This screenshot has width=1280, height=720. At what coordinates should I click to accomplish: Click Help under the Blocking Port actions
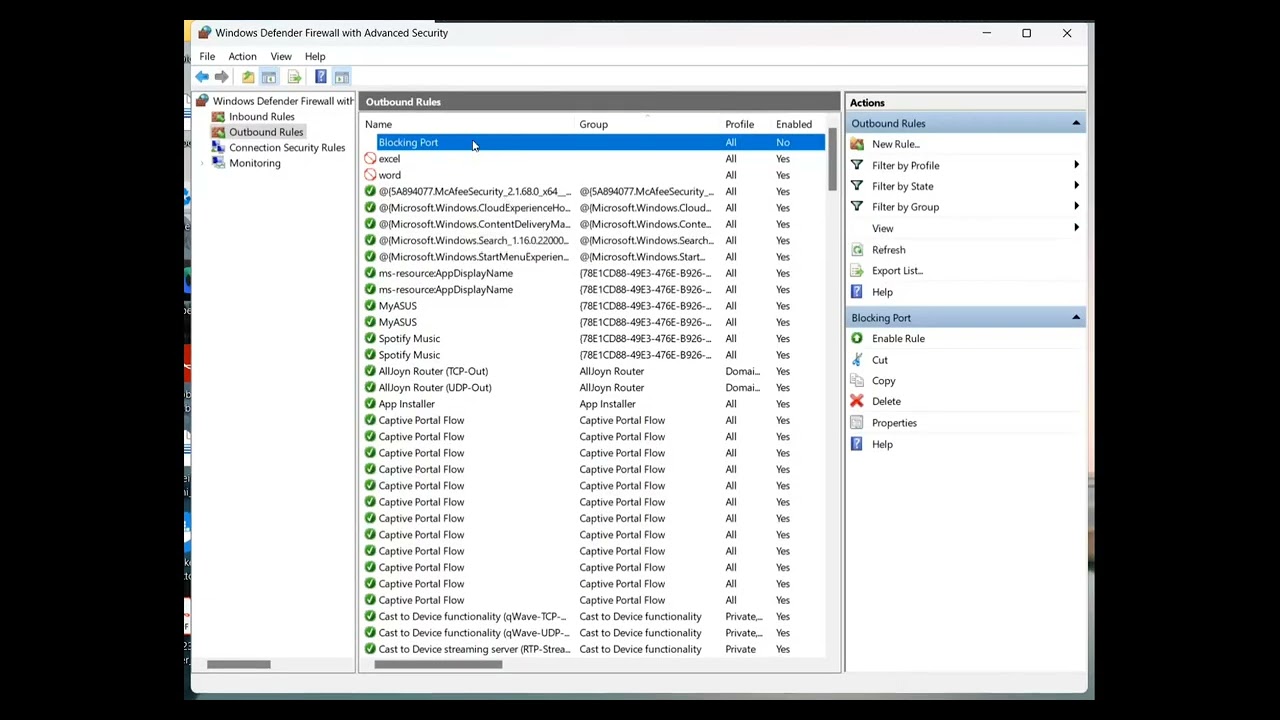tap(882, 444)
